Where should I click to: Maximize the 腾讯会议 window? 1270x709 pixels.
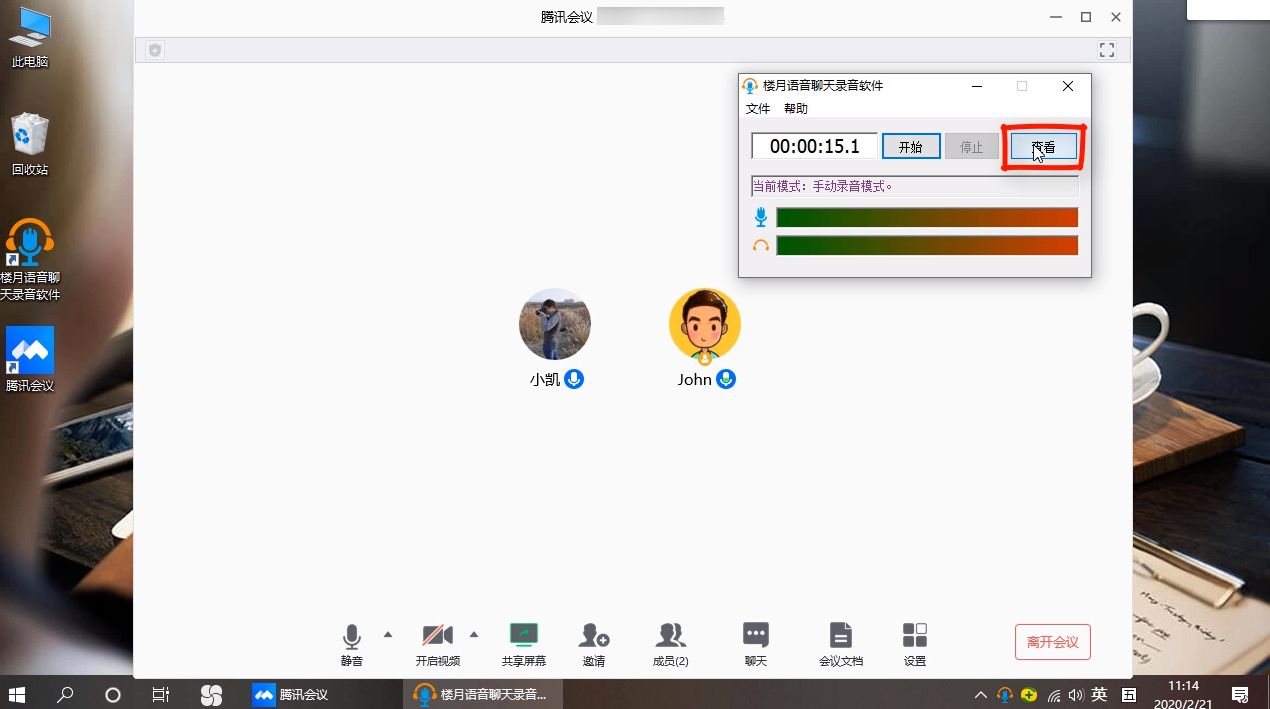click(x=1086, y=17)
